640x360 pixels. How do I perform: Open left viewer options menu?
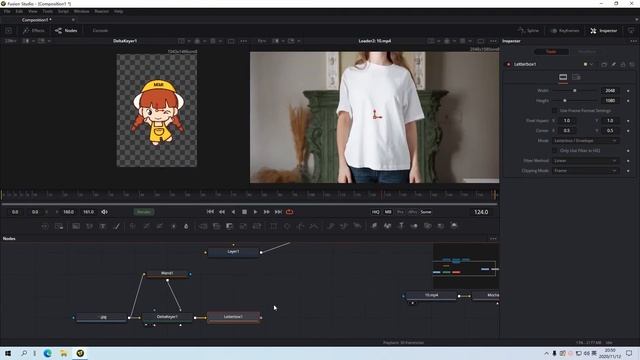pyautogui.click(x=244, y=41)
